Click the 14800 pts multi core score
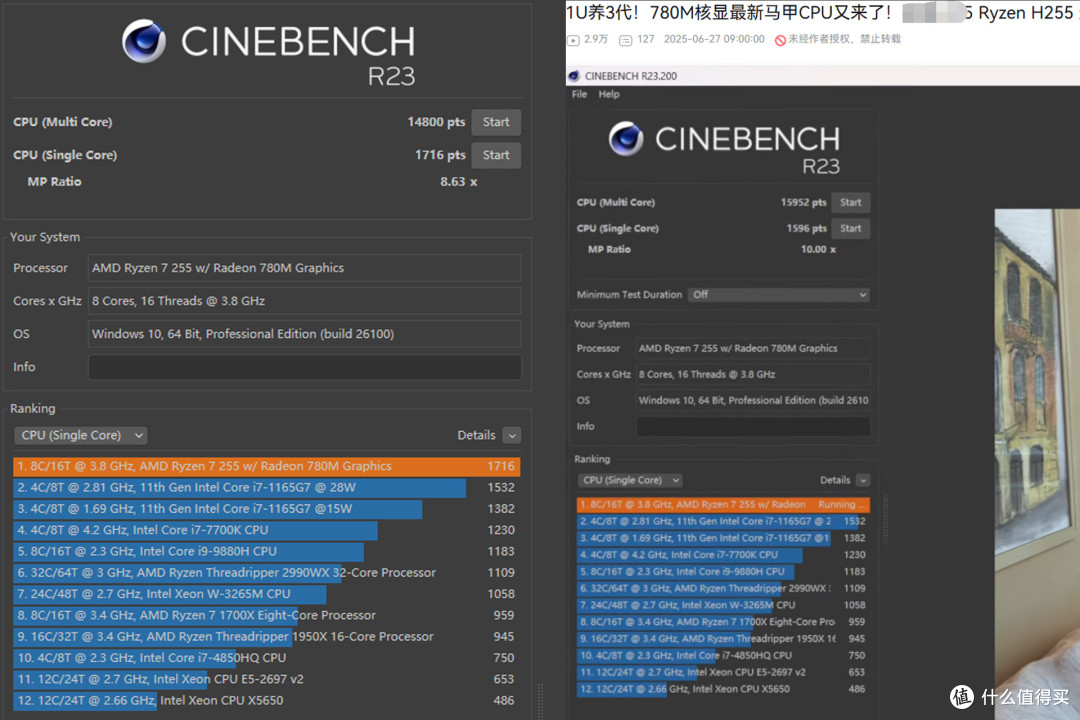This screenshot has width=1080, height=720. point(436,122)
